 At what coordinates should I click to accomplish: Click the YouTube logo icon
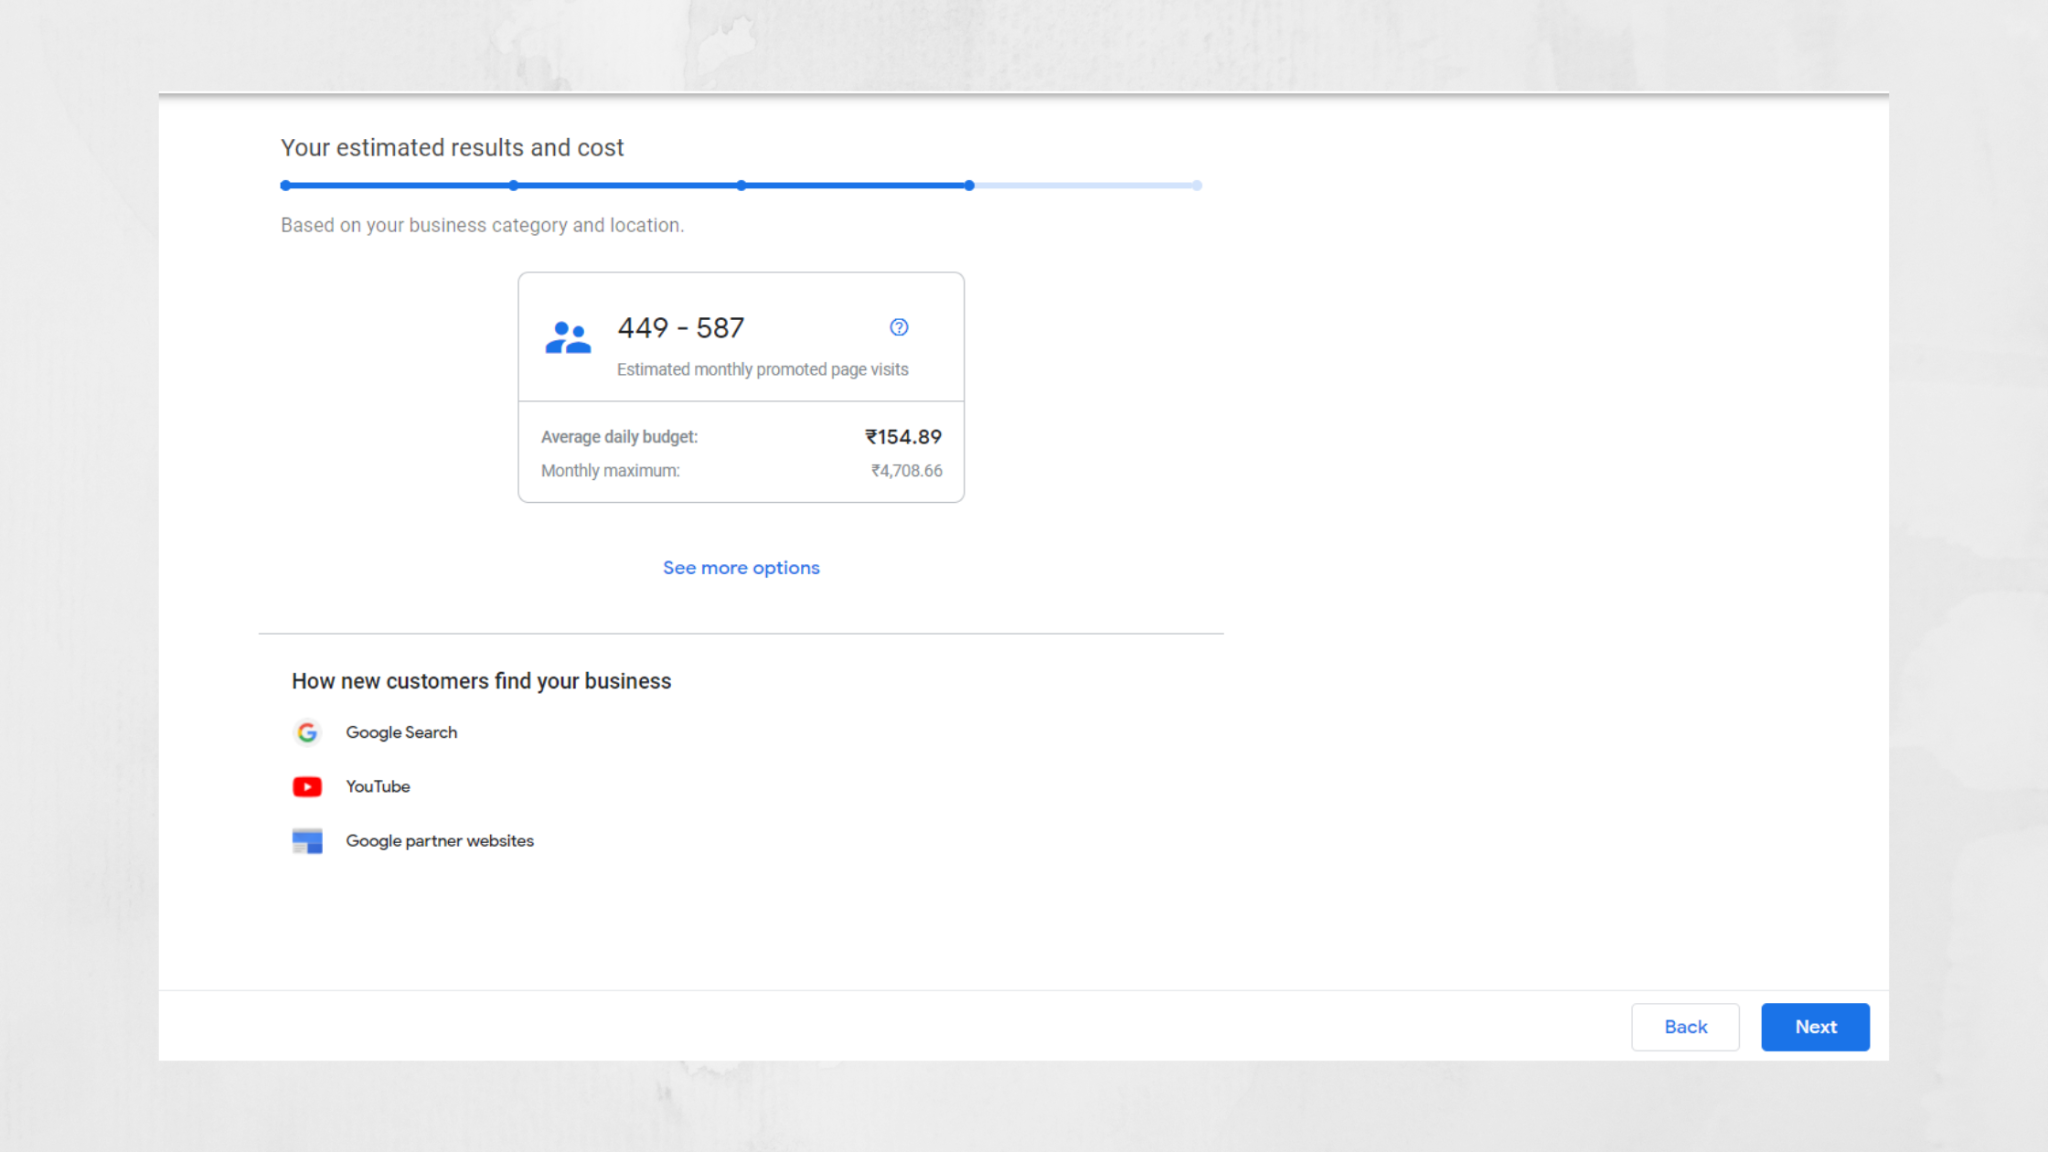pyautogui.click(x=307, y=787)
